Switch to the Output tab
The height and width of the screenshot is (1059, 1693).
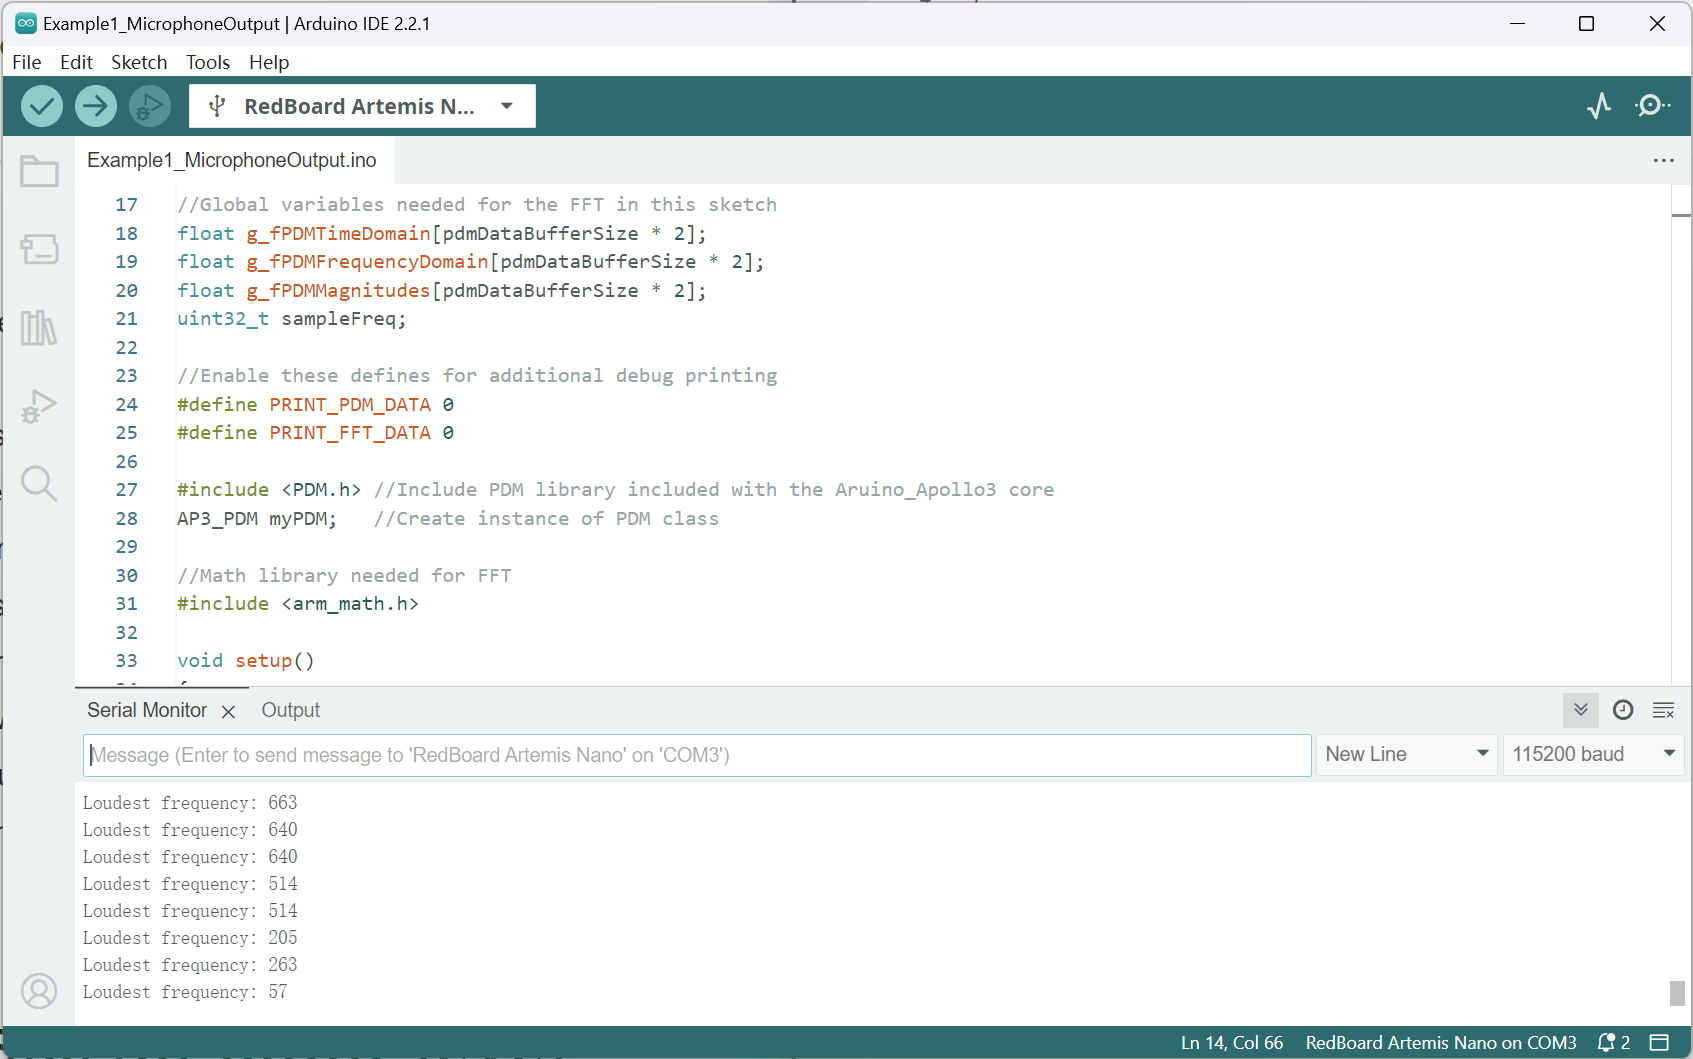click(x=290, y=710)
